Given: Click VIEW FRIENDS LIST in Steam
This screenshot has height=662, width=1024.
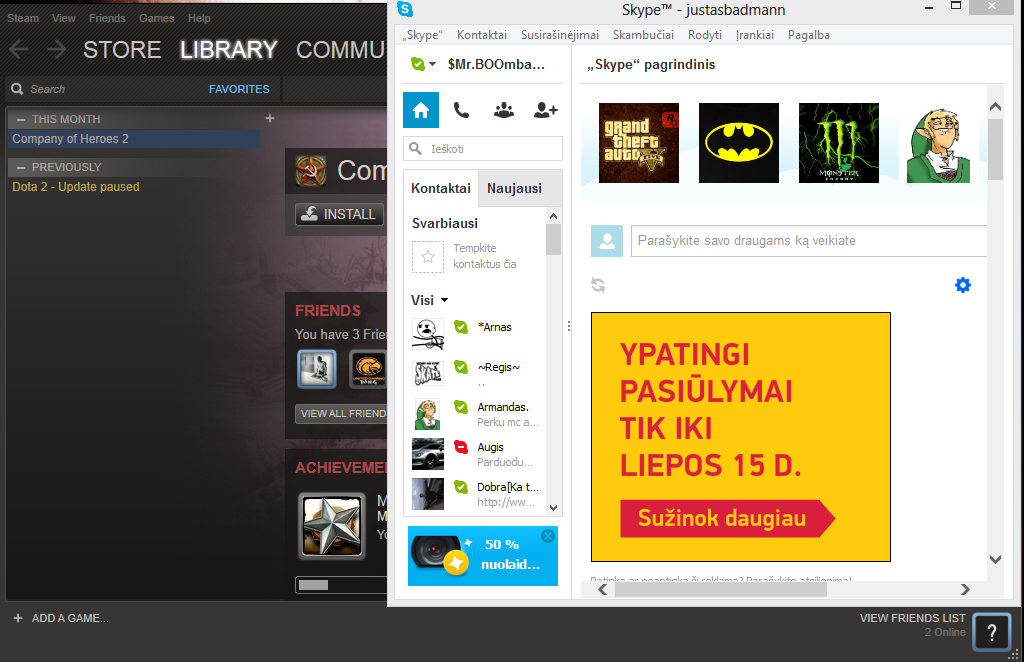Looking at the screenshot, I should tap(912, 618).
